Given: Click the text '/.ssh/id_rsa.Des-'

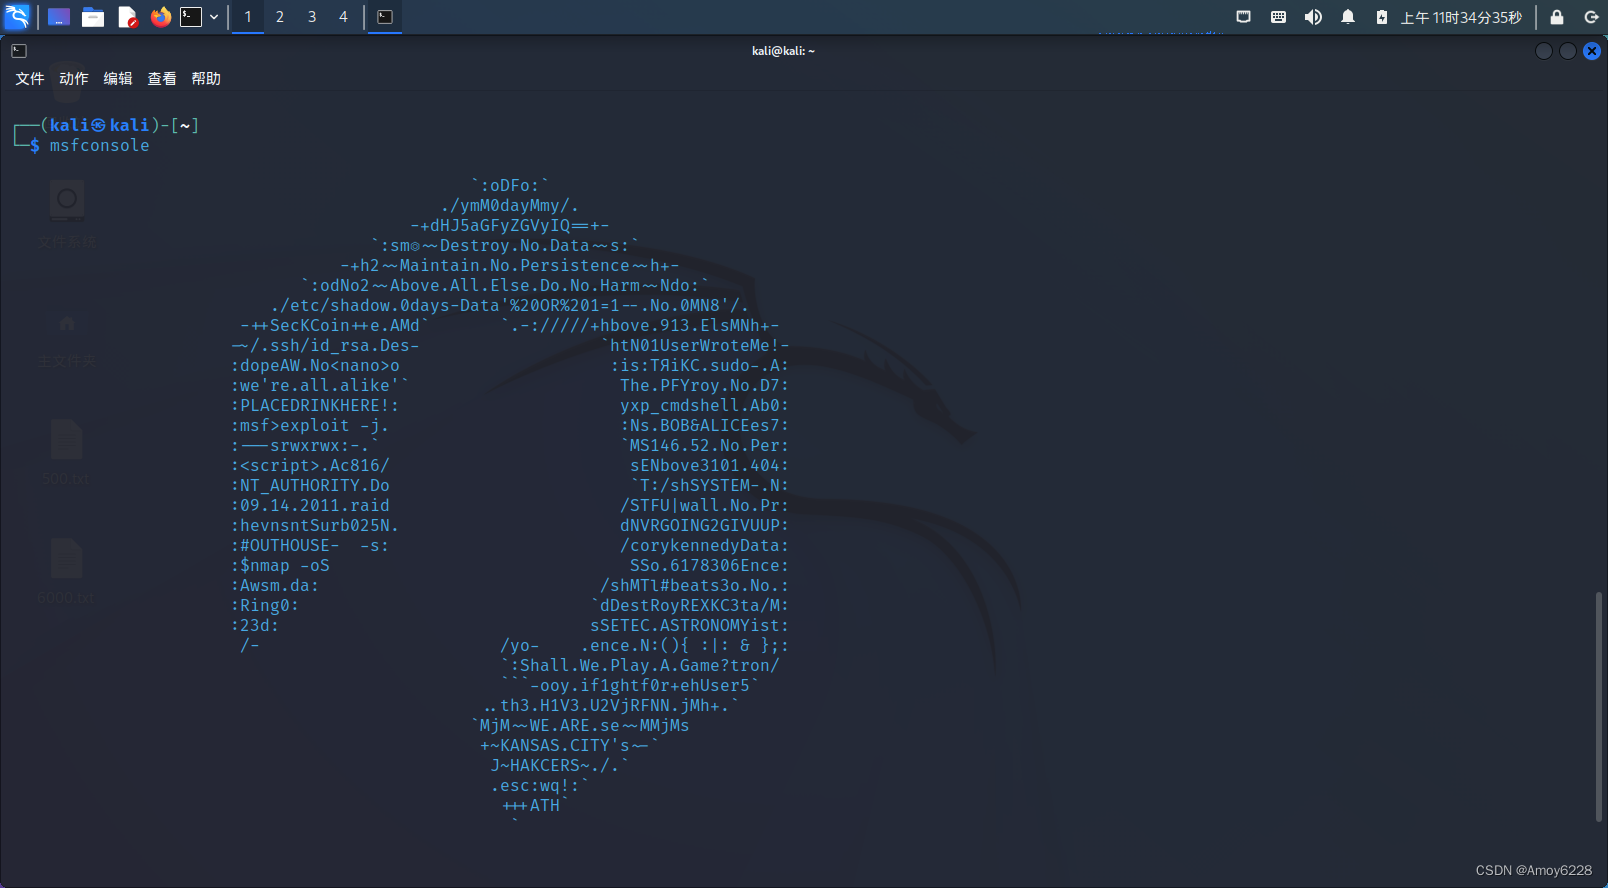Looking at the screenshot, I should coord(335,346).
